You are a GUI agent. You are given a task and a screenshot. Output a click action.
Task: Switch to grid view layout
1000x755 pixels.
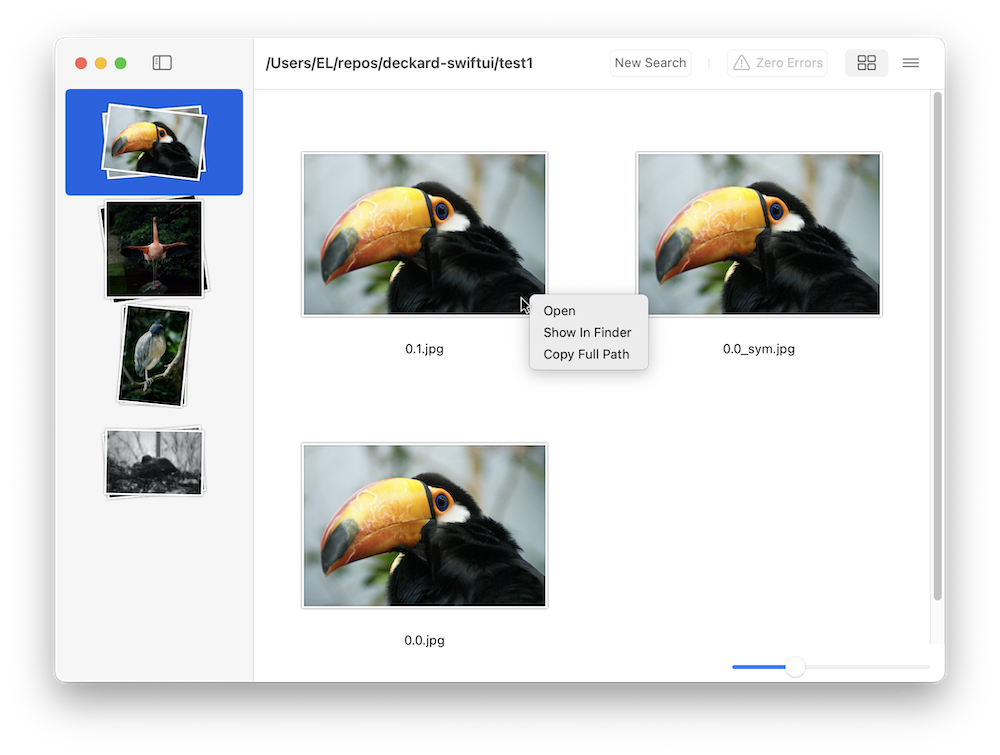tap(866, 62)
